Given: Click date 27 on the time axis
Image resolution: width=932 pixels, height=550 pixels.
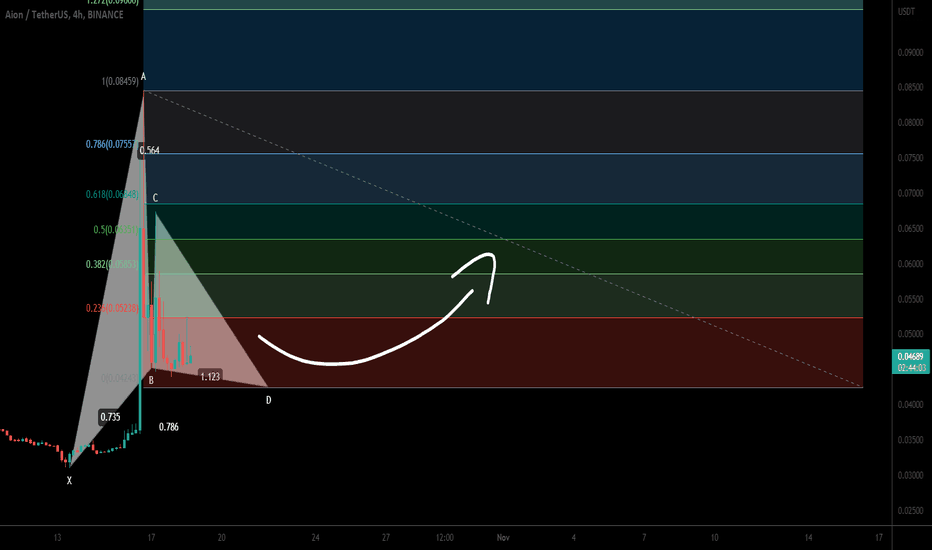Looking at the screenshot, I should [386, 538].
